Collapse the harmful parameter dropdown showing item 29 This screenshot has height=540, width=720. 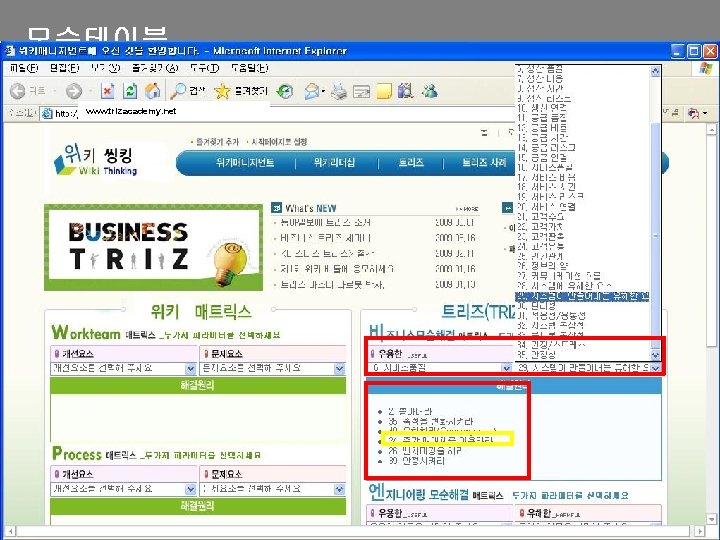click(x=655, y=368)
